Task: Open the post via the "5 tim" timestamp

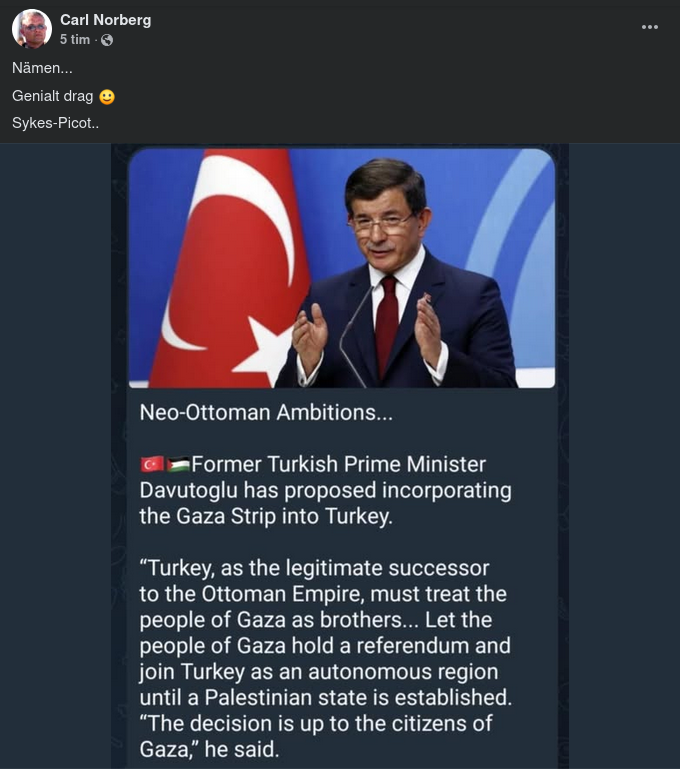Action: [75, 40]
